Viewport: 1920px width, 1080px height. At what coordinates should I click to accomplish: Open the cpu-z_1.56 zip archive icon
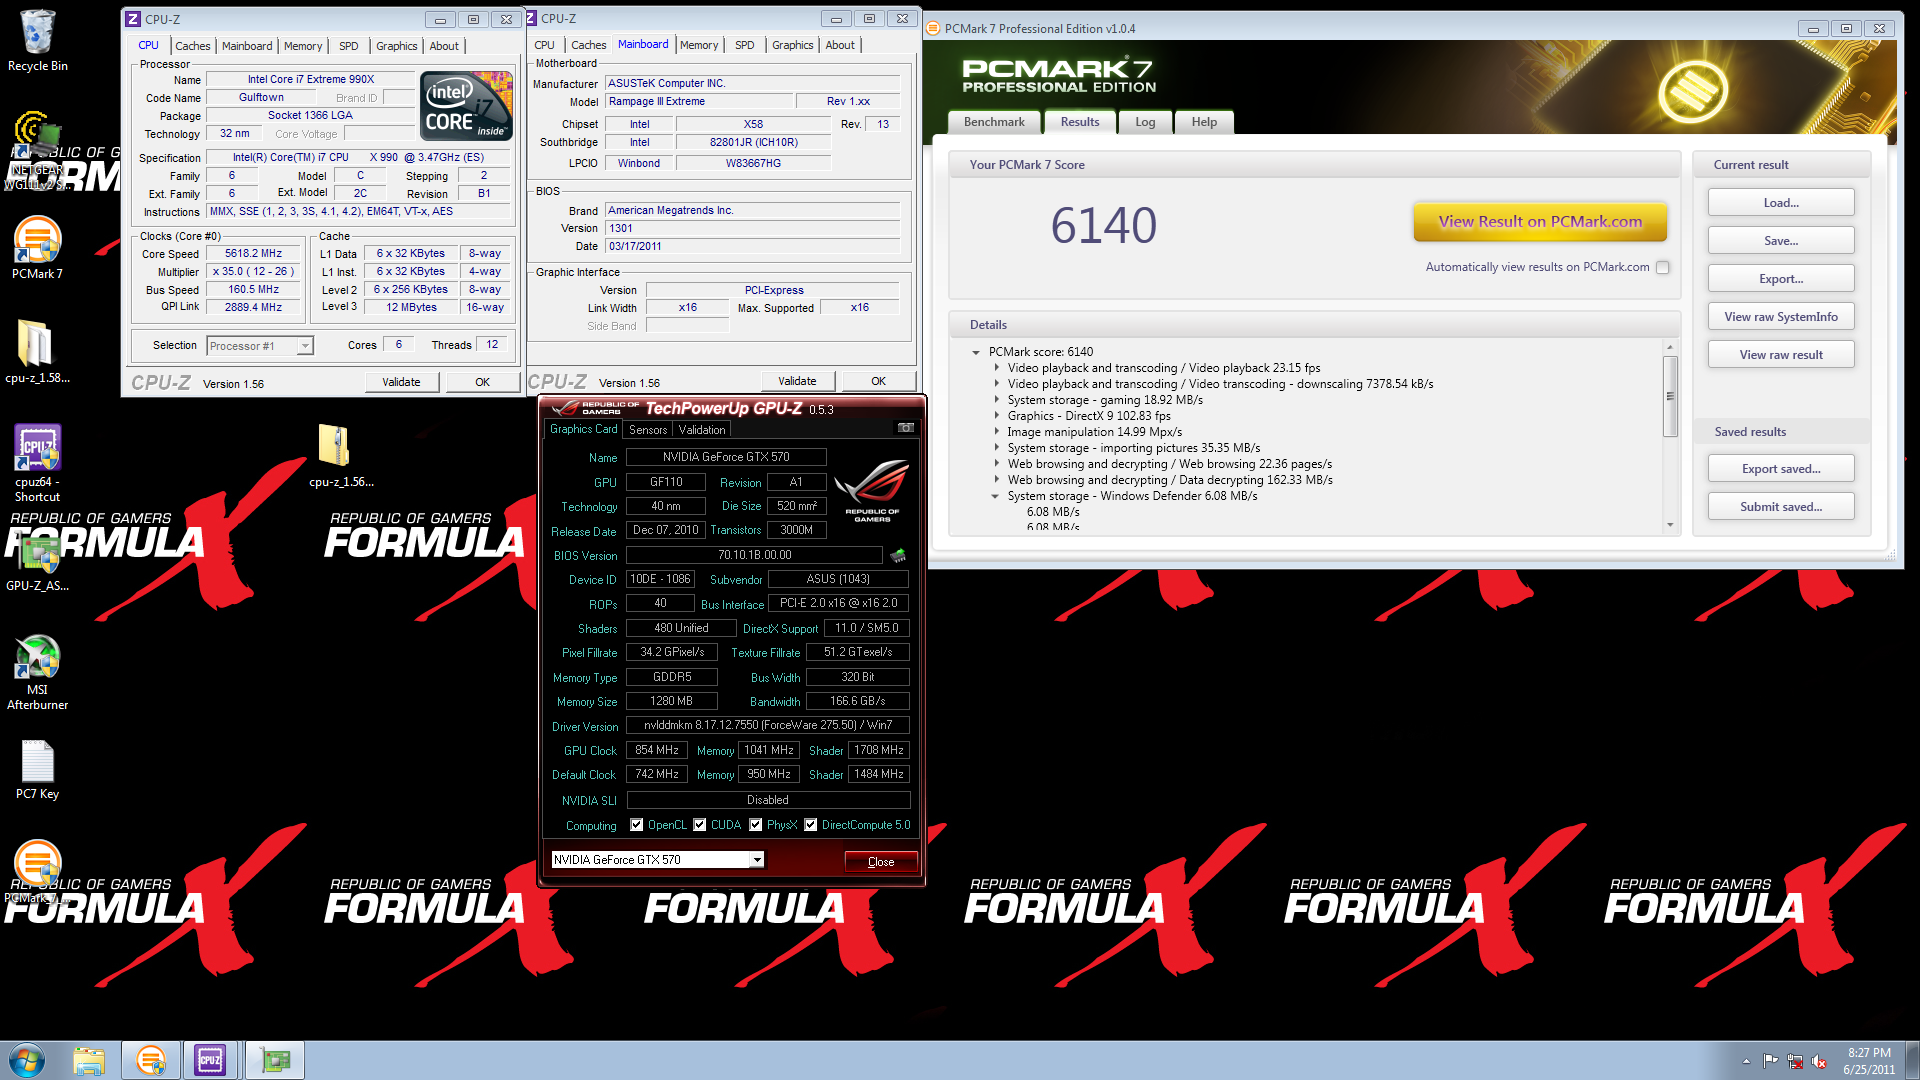(x=341, y=456)
